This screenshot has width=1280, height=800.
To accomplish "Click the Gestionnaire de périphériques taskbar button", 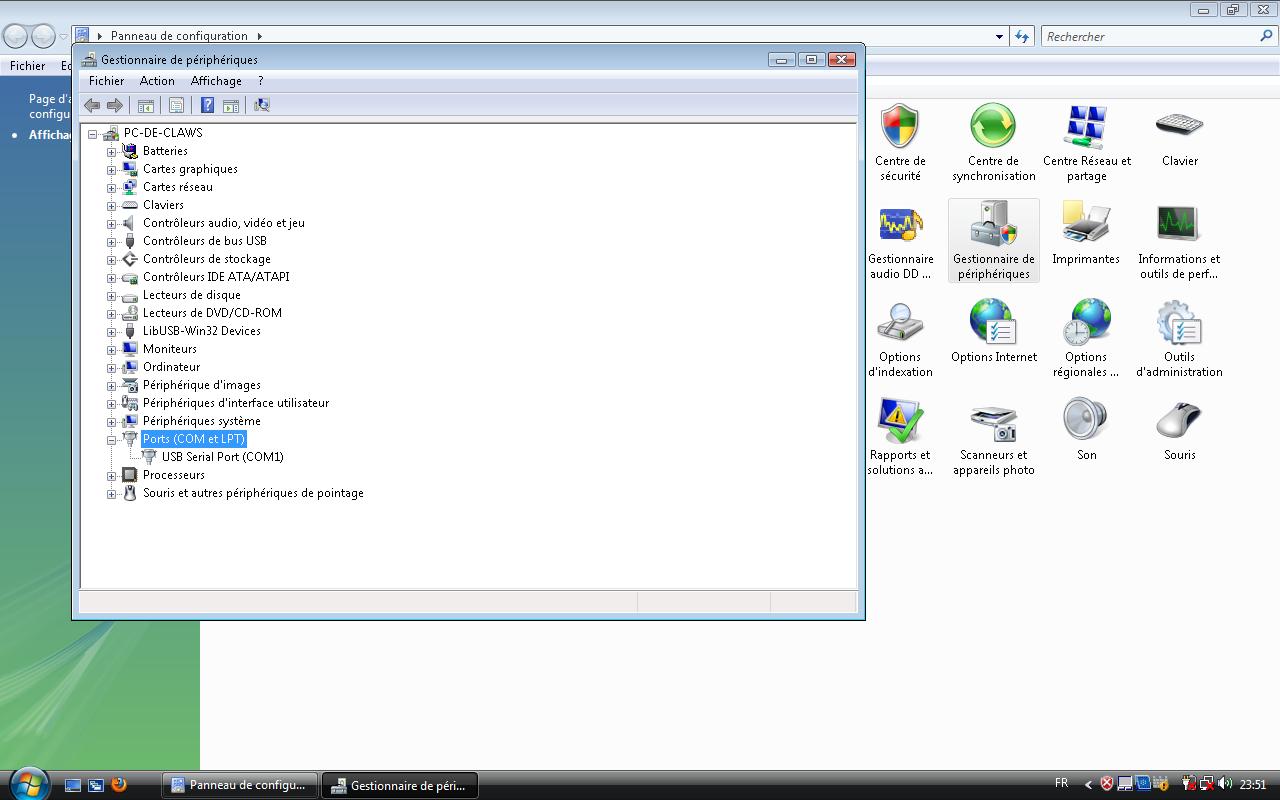I will click(x=400, y=785).
